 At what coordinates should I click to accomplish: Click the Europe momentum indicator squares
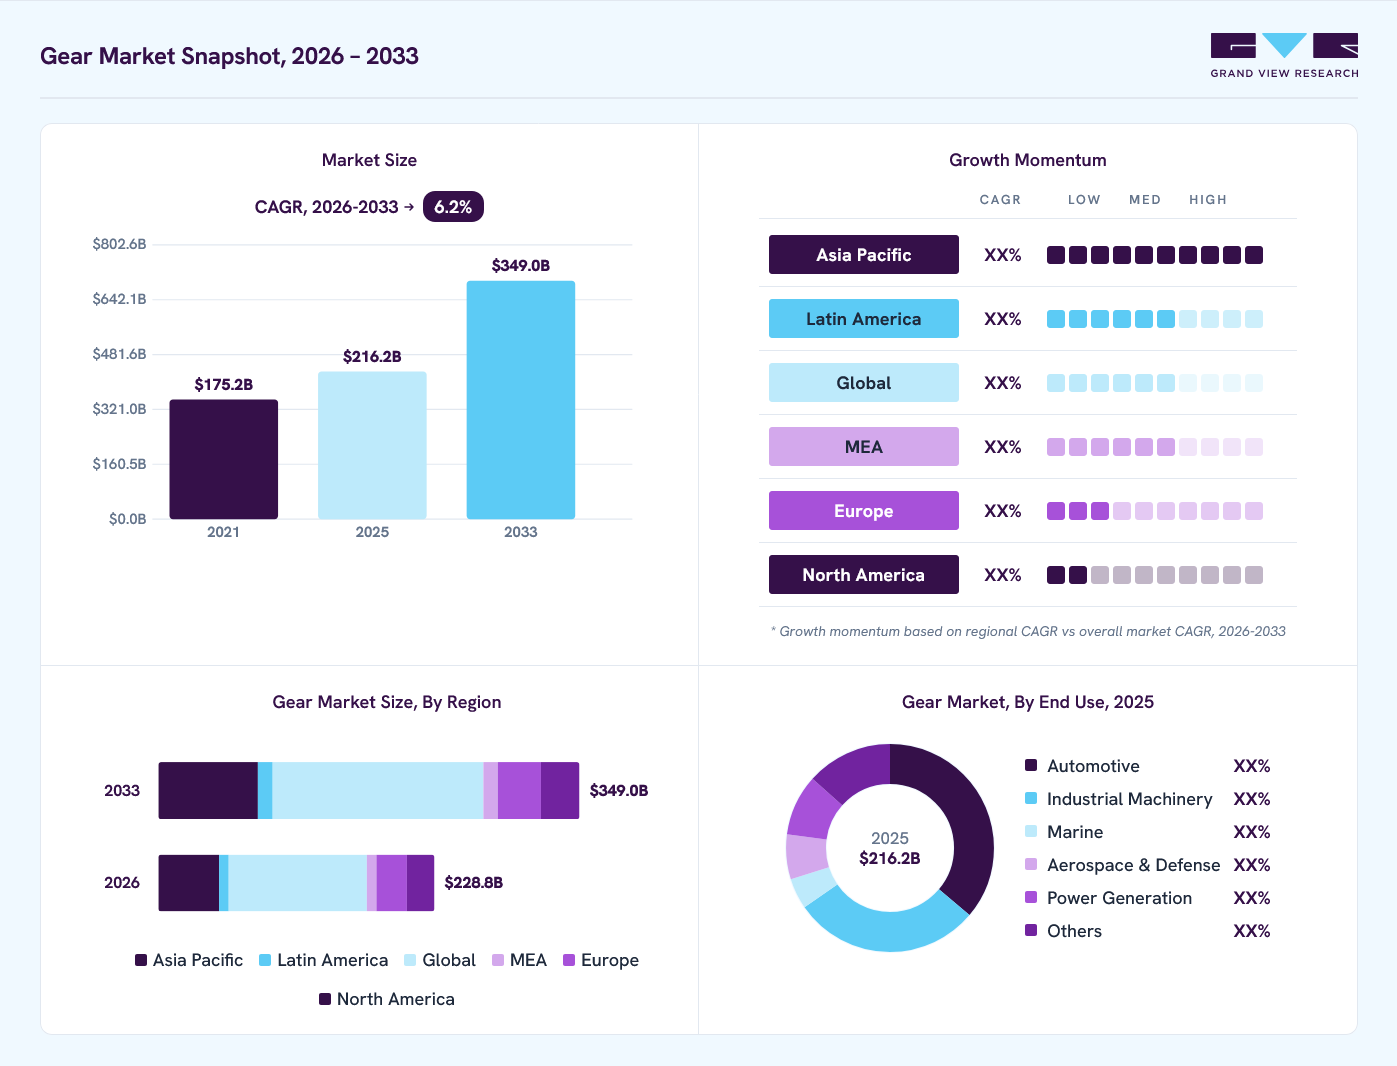(1155, 511)
